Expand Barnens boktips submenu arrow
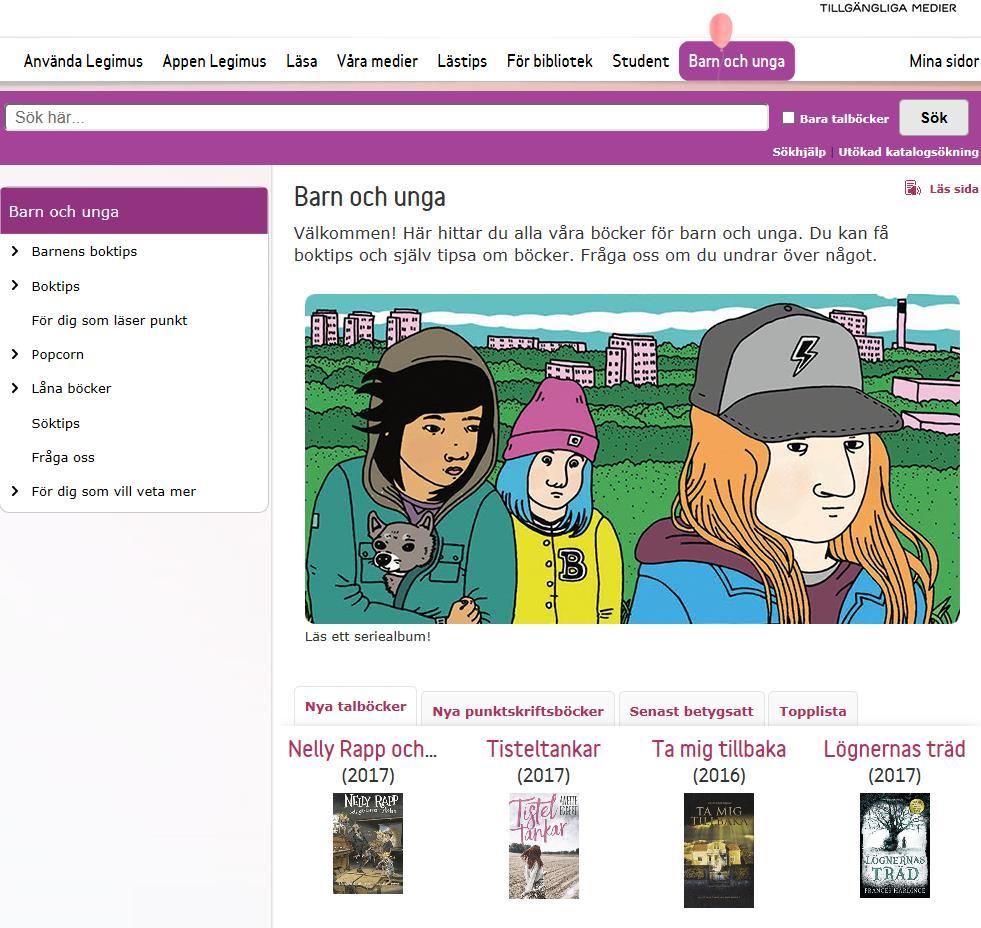Viewport: 981px width, 928px height. [15, 251]
